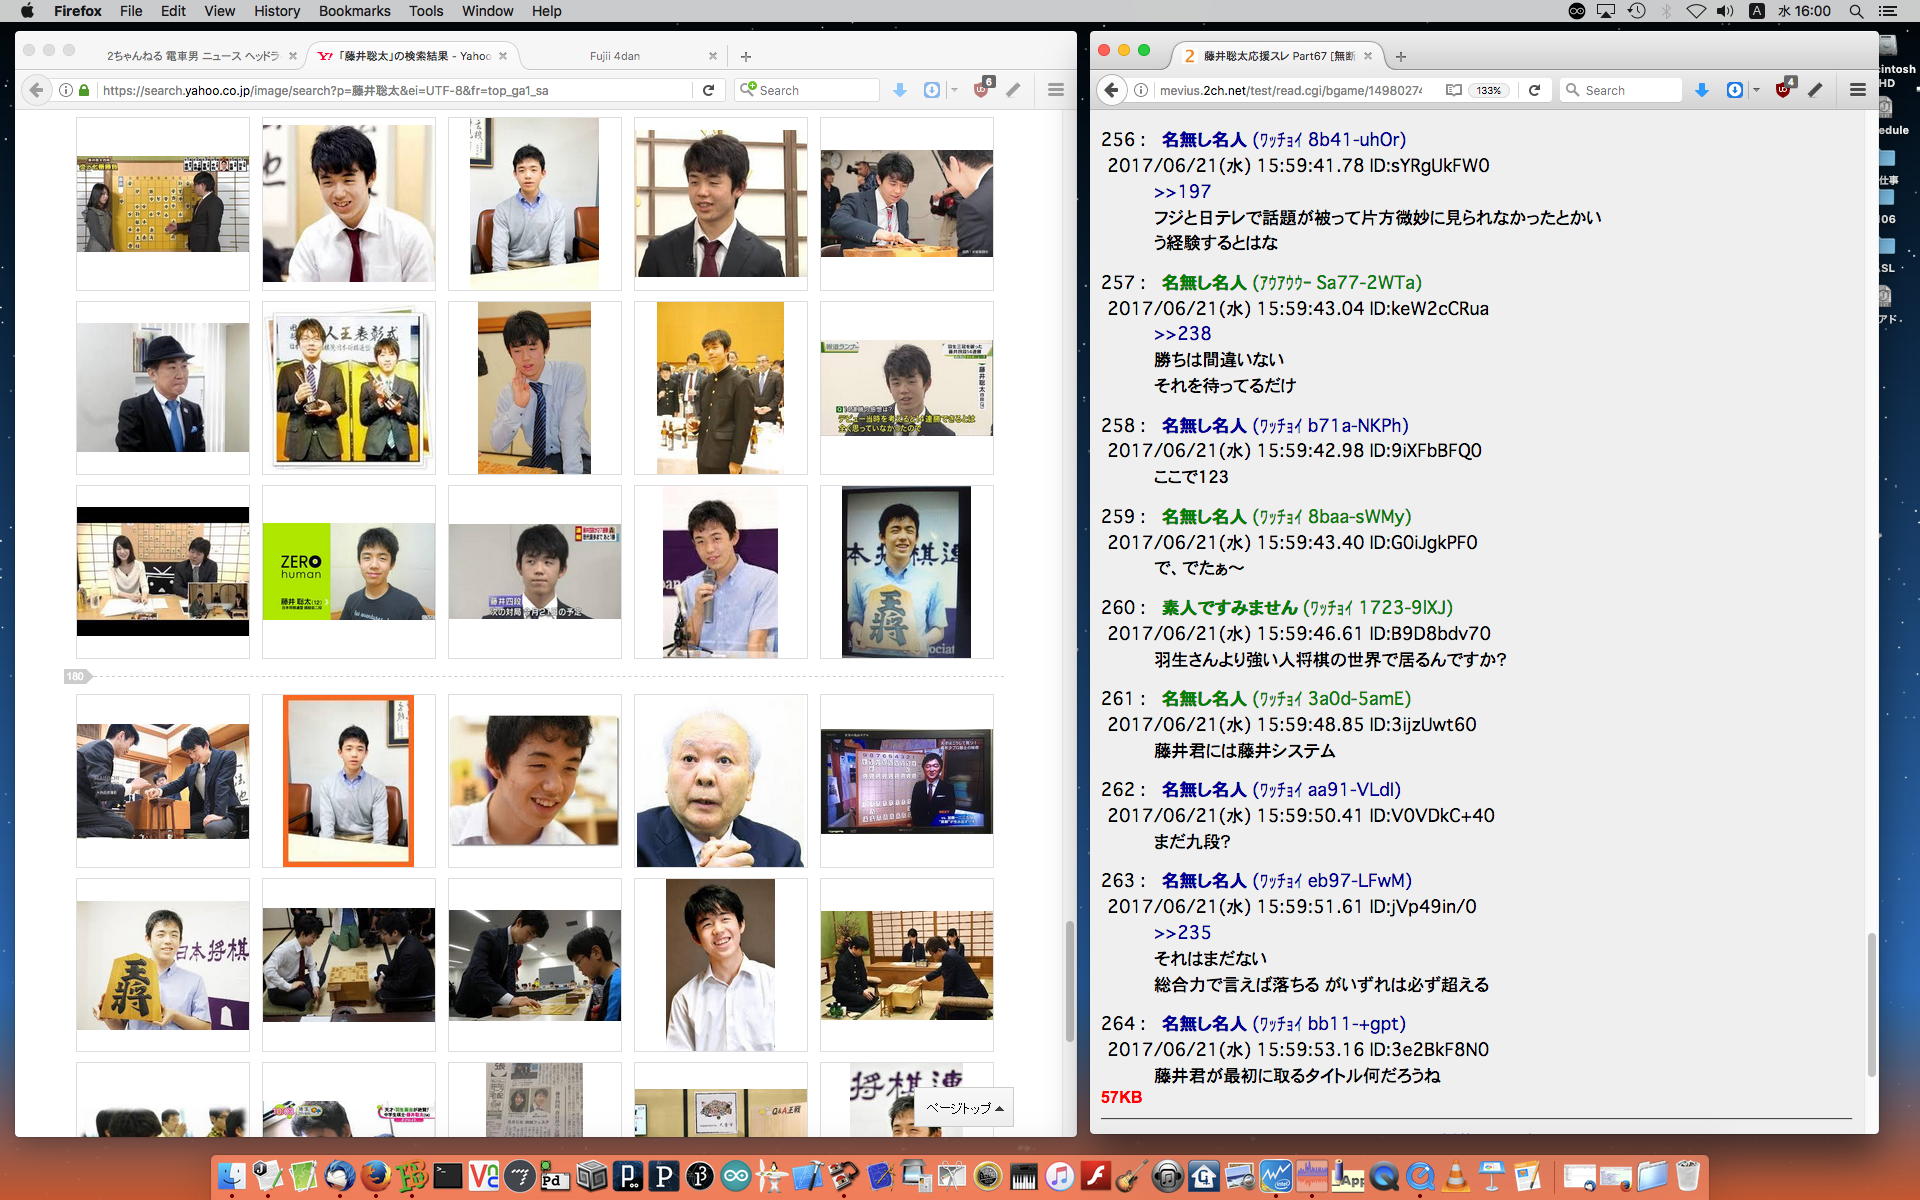Click reload button in Yahoo search window
This screenshot has height=1200, width=1920.
(708, 90)
